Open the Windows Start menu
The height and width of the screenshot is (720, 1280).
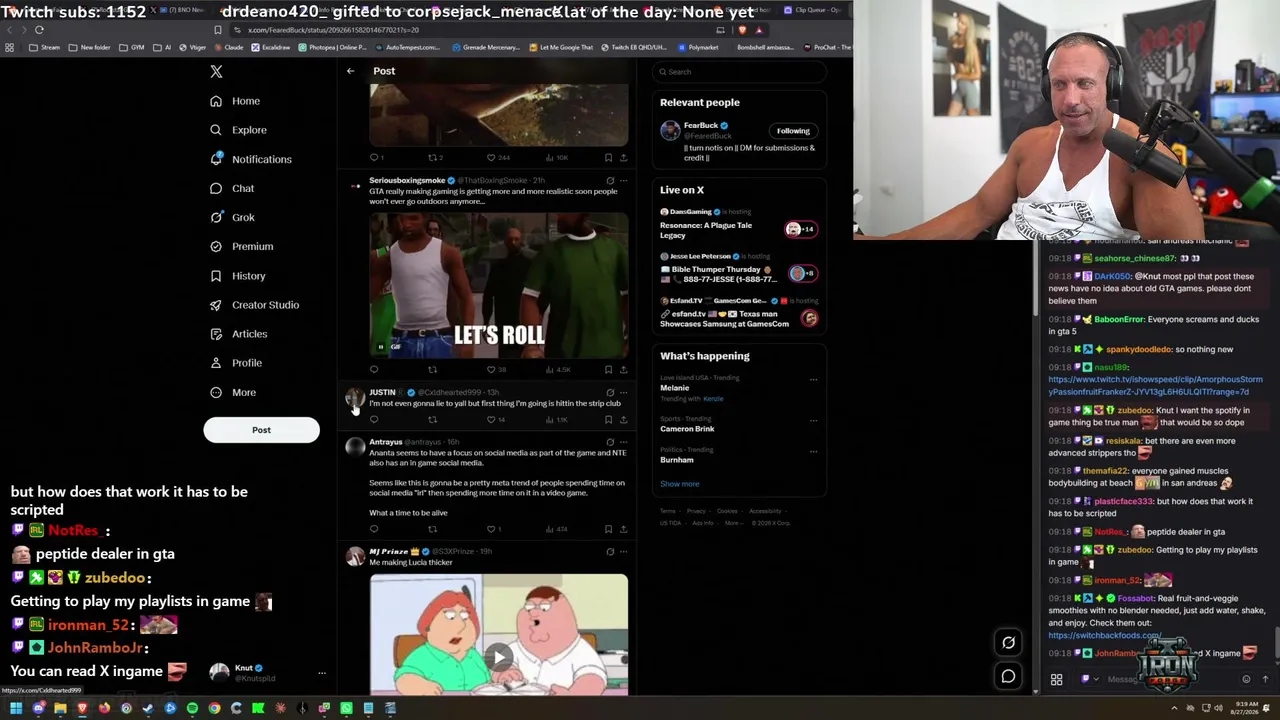[16, 708]
